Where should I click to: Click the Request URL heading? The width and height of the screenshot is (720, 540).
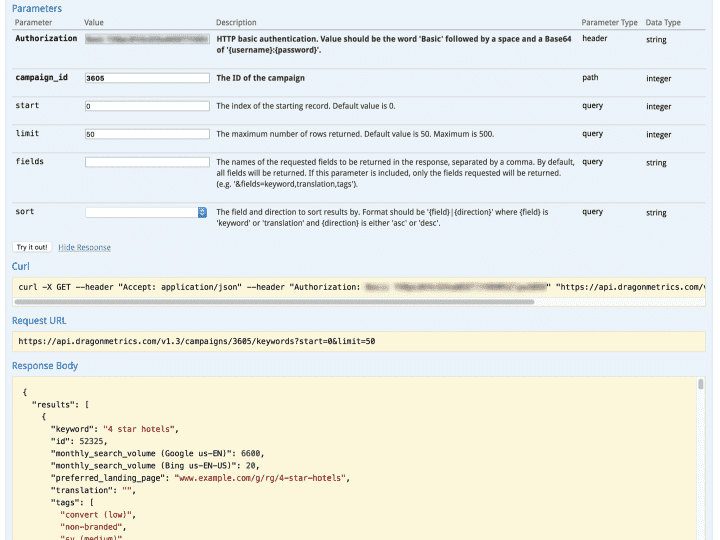(39, 320)
